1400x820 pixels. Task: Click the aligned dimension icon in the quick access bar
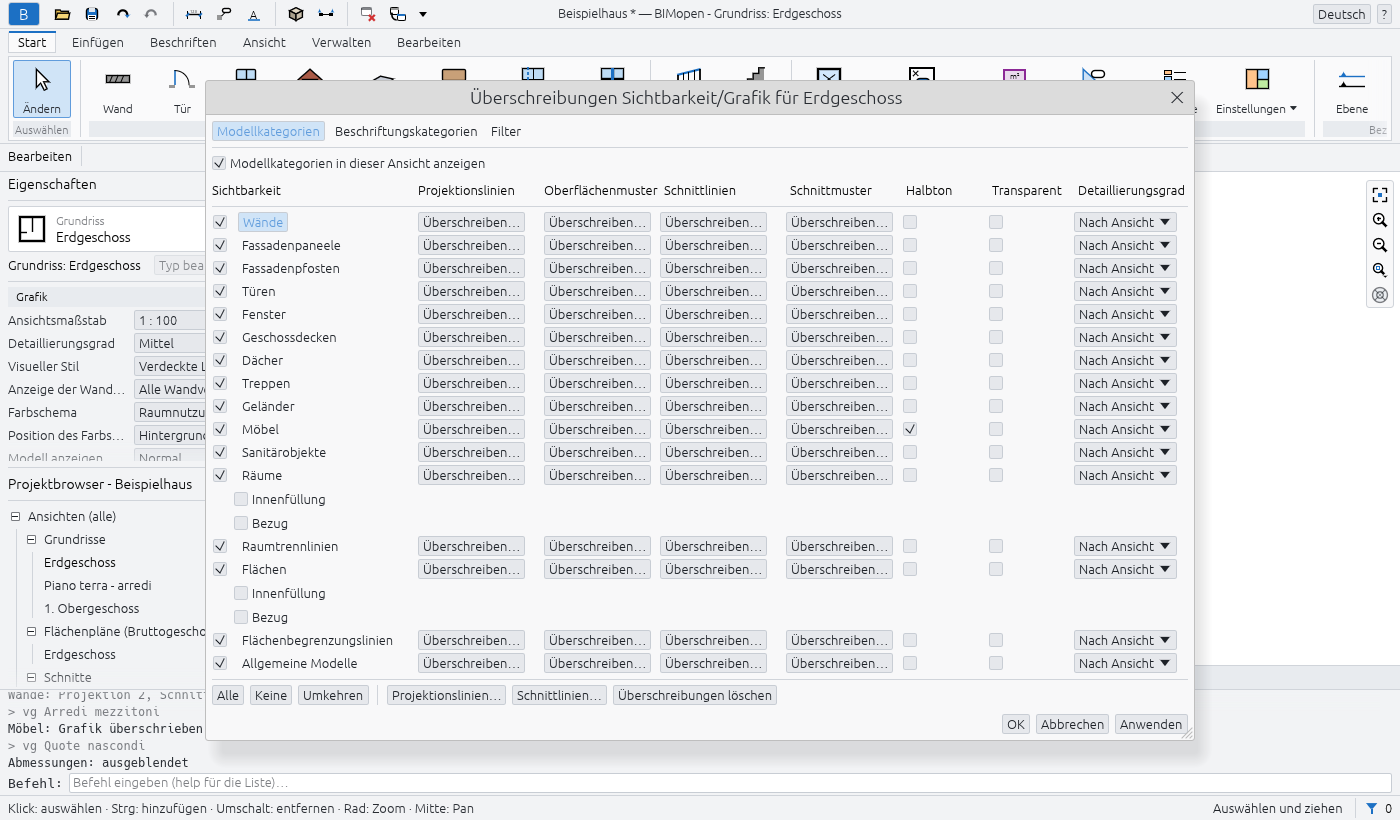tap(194, 14)
